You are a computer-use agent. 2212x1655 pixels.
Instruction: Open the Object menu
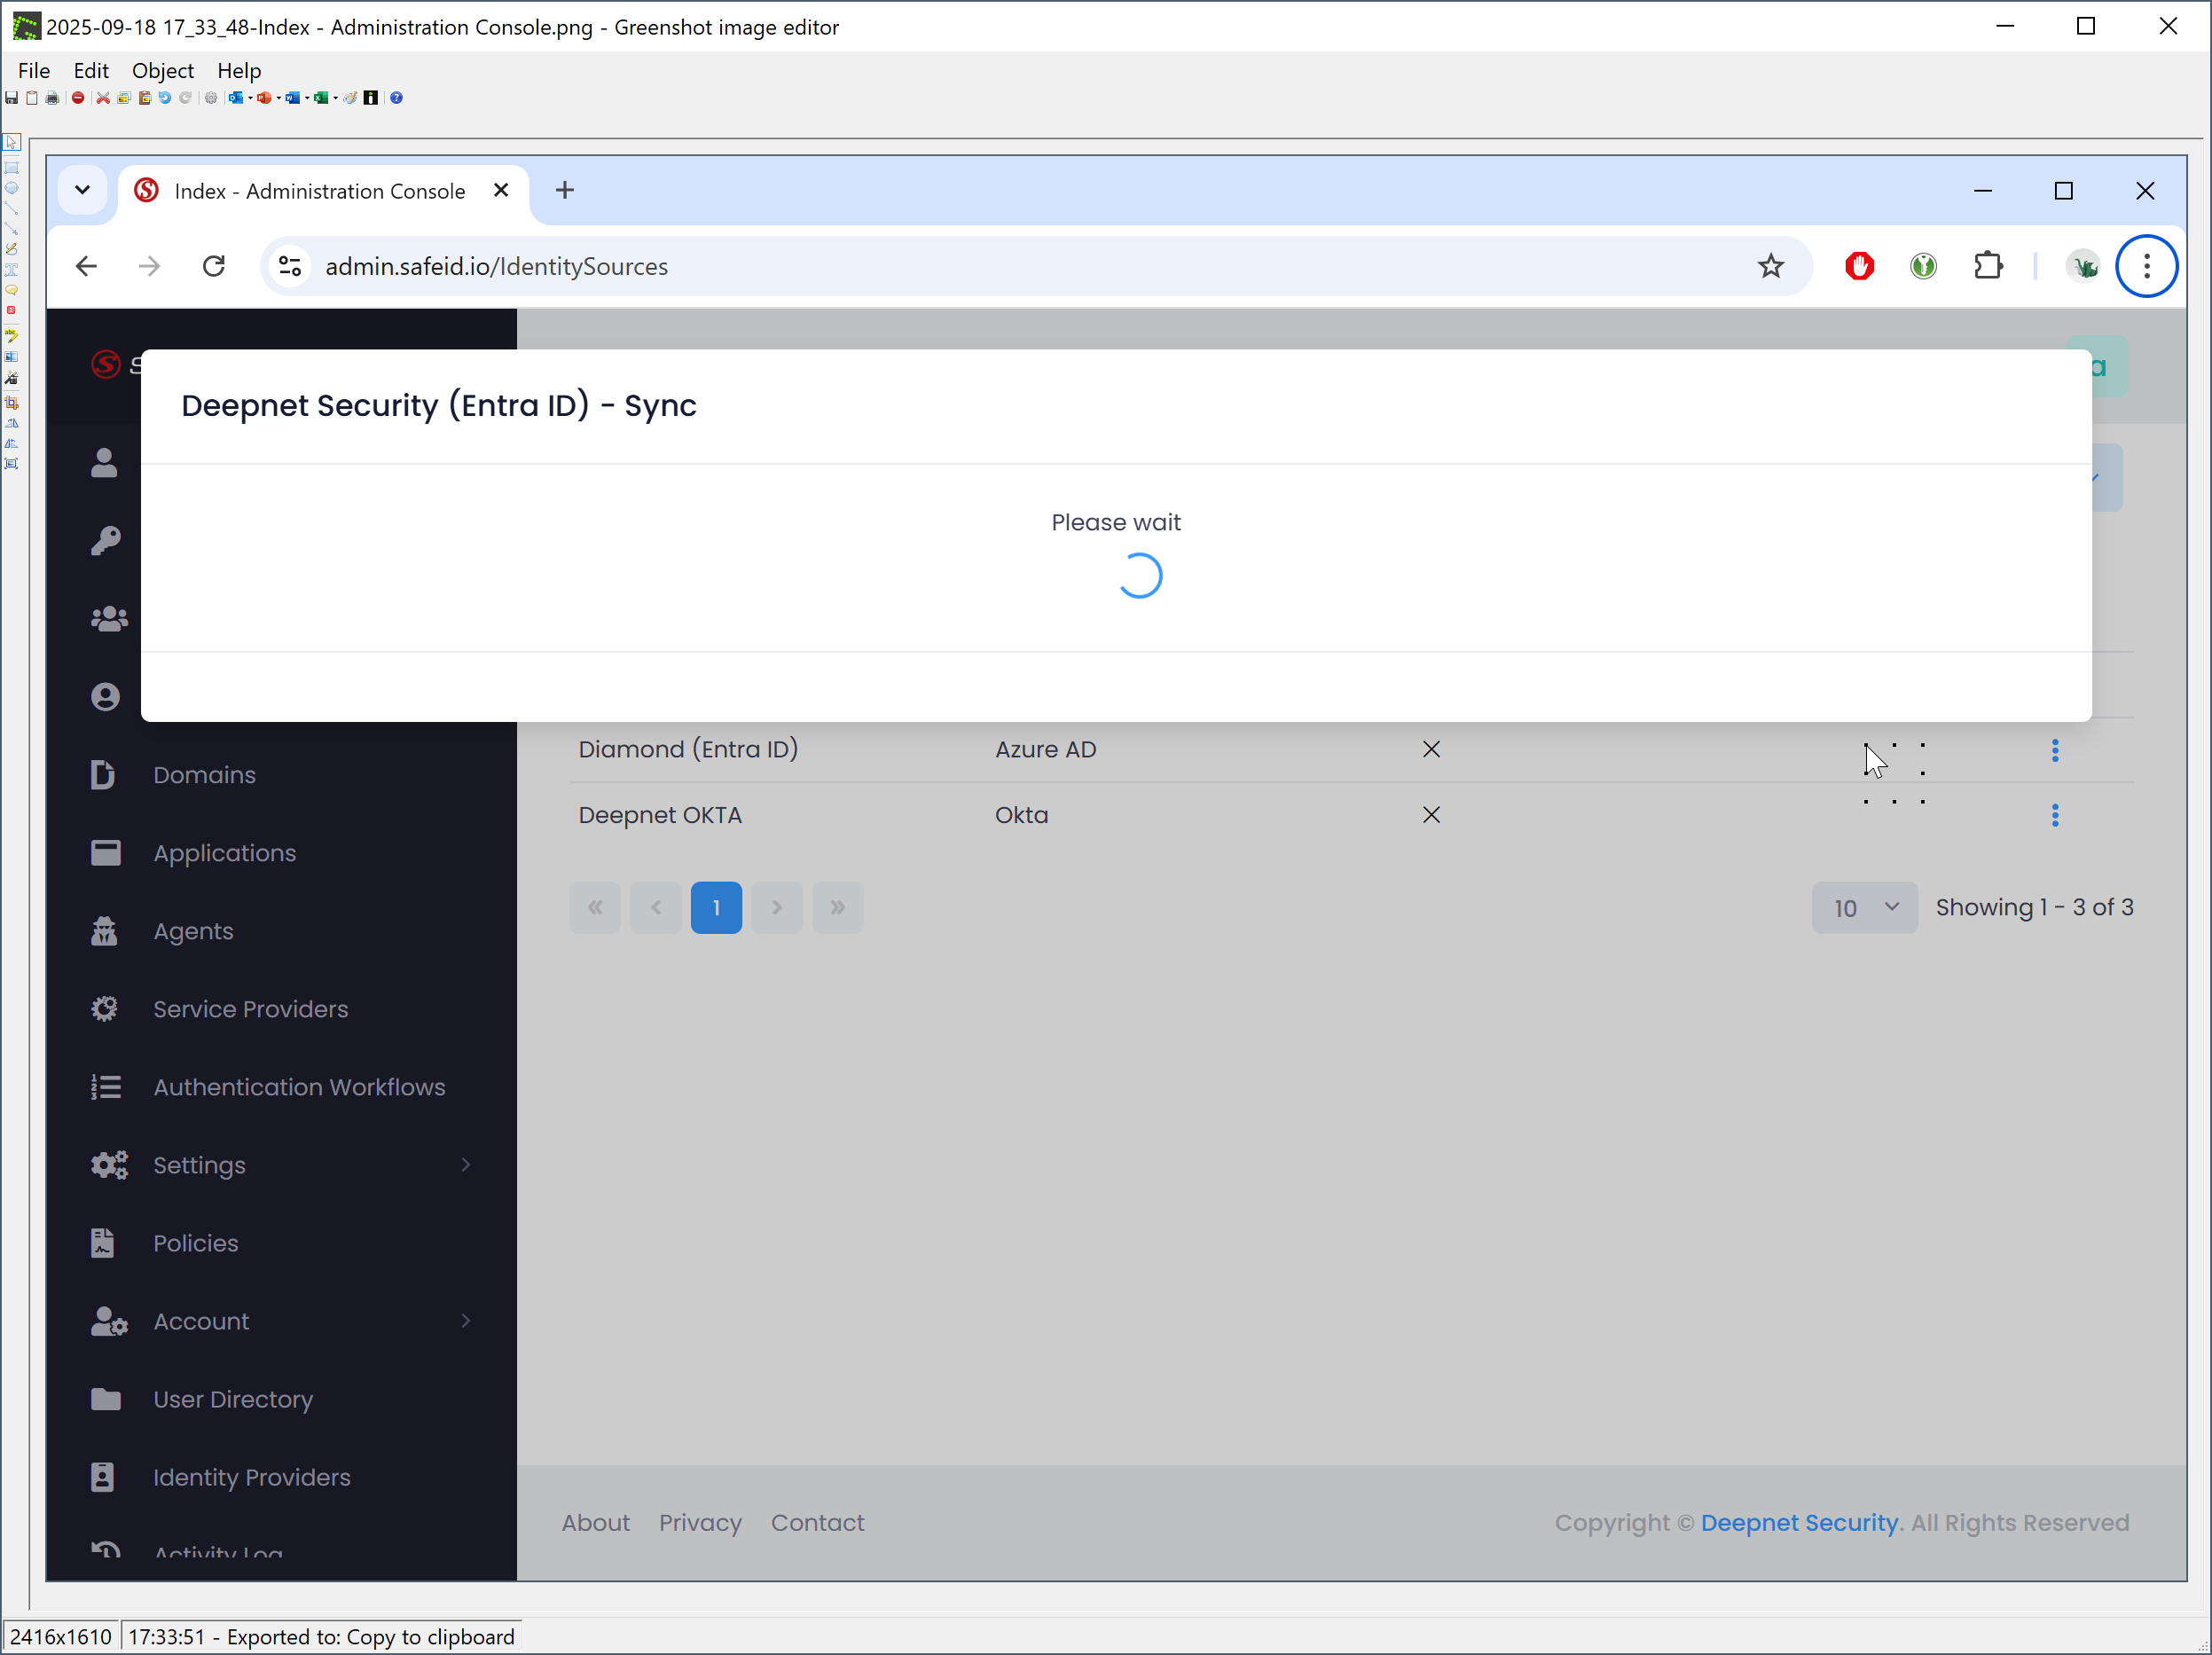pos(162,70)
